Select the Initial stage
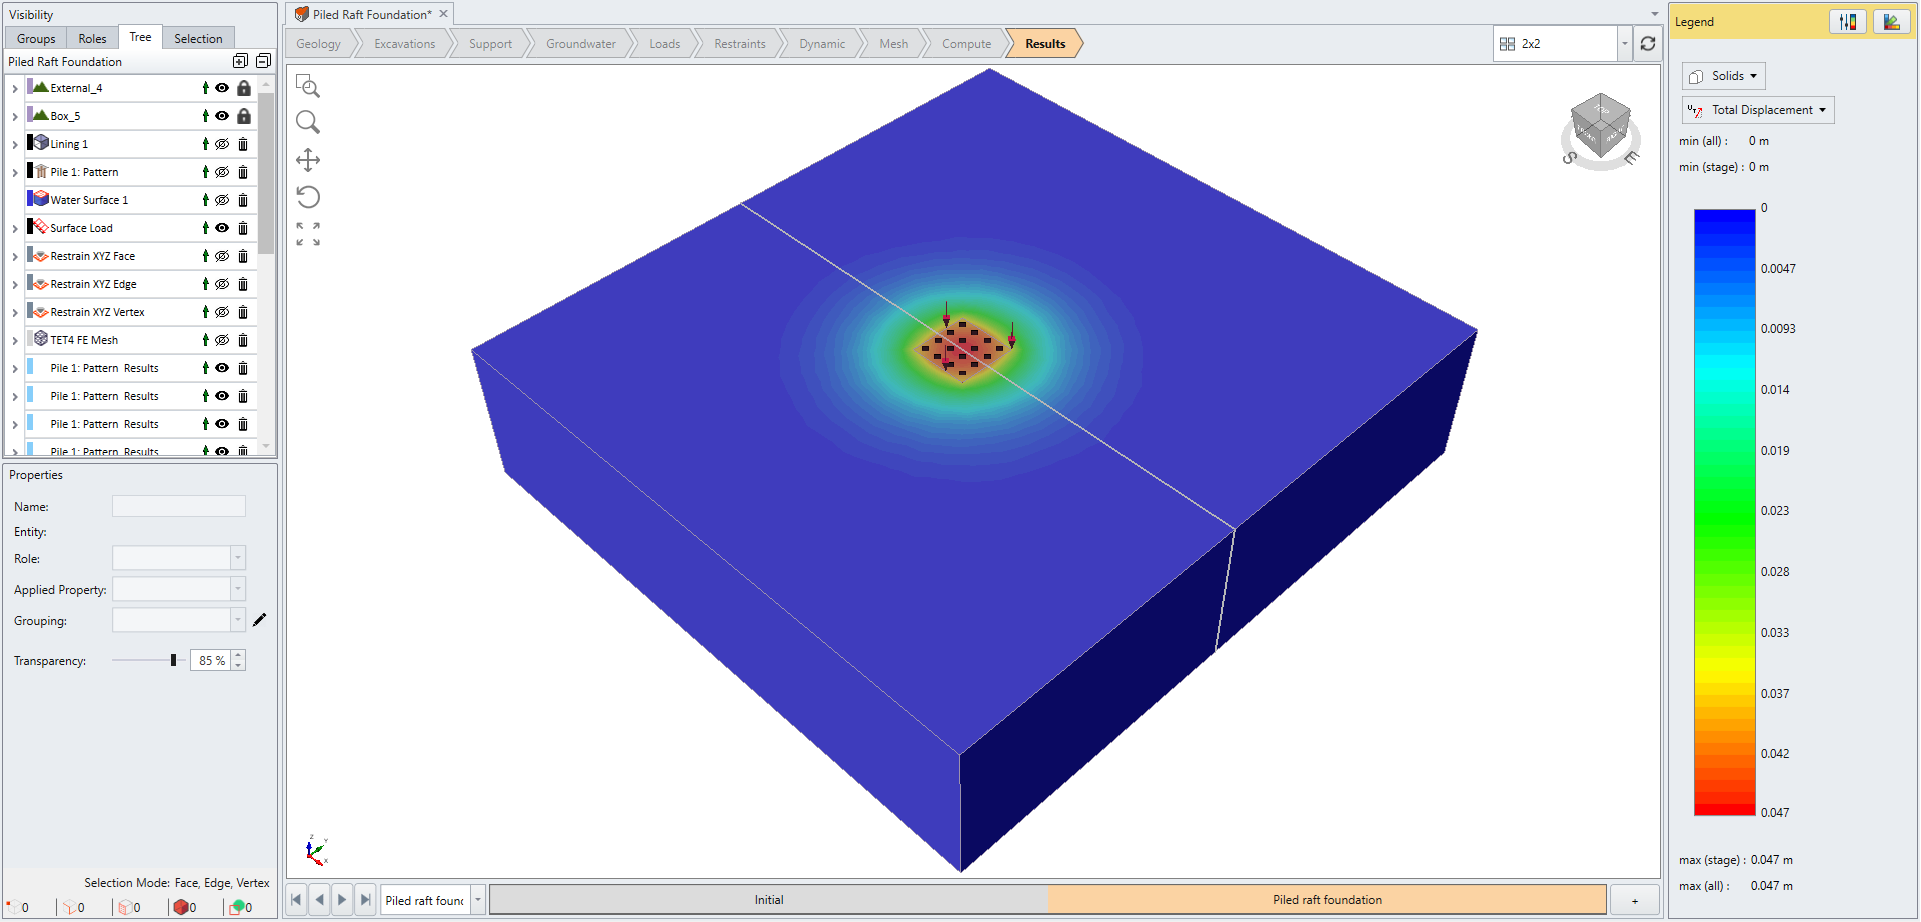 tap(769, 900)
